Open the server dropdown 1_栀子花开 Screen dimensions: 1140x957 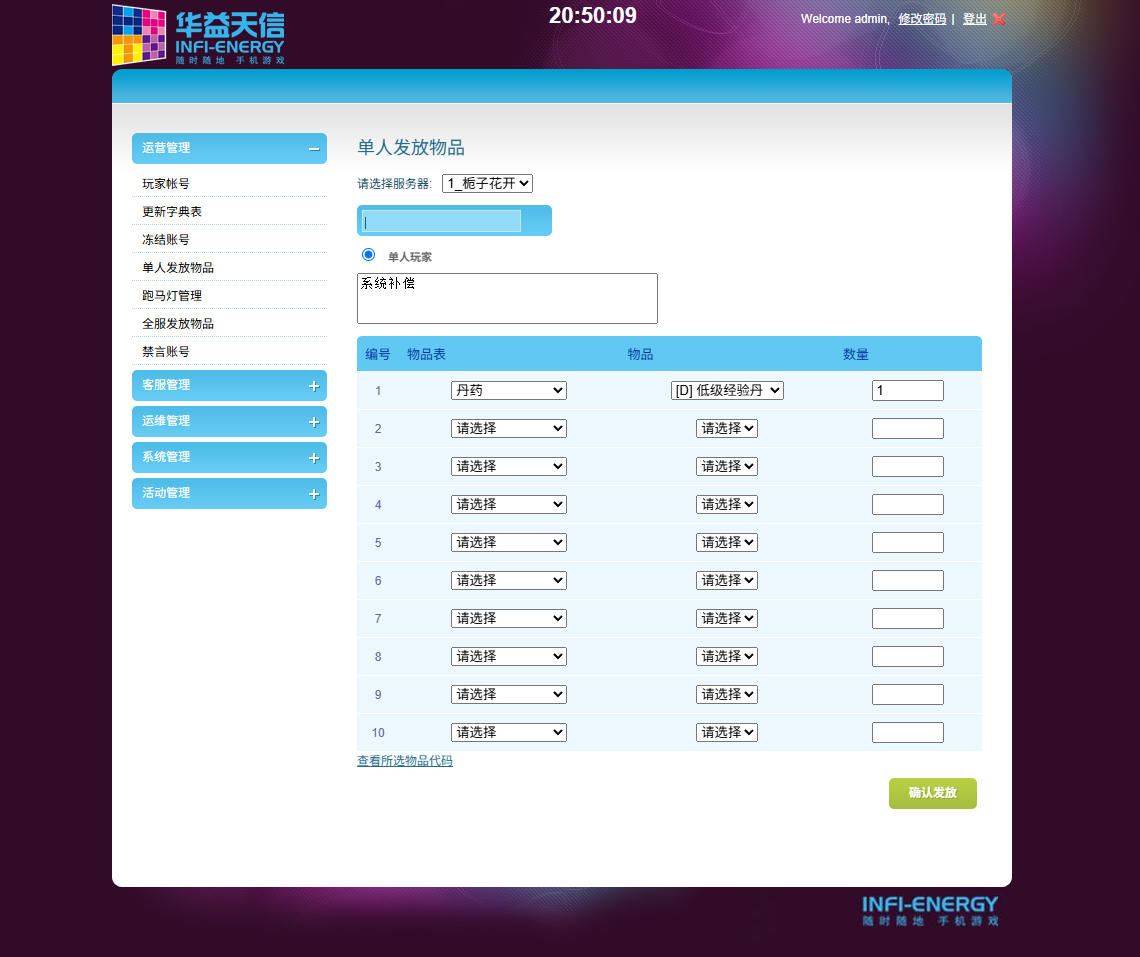click(x=487, y=183)
